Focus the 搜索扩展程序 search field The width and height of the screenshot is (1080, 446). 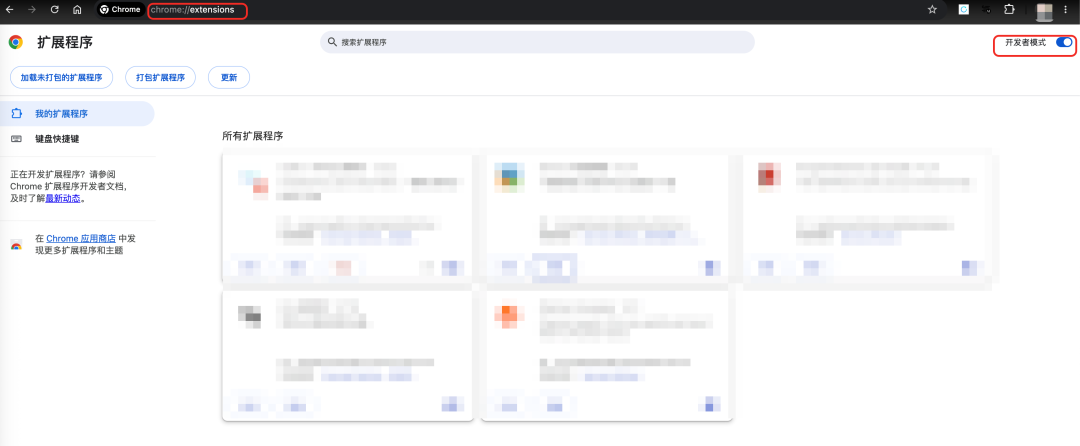pyautogui.click(x=537, y=42)
